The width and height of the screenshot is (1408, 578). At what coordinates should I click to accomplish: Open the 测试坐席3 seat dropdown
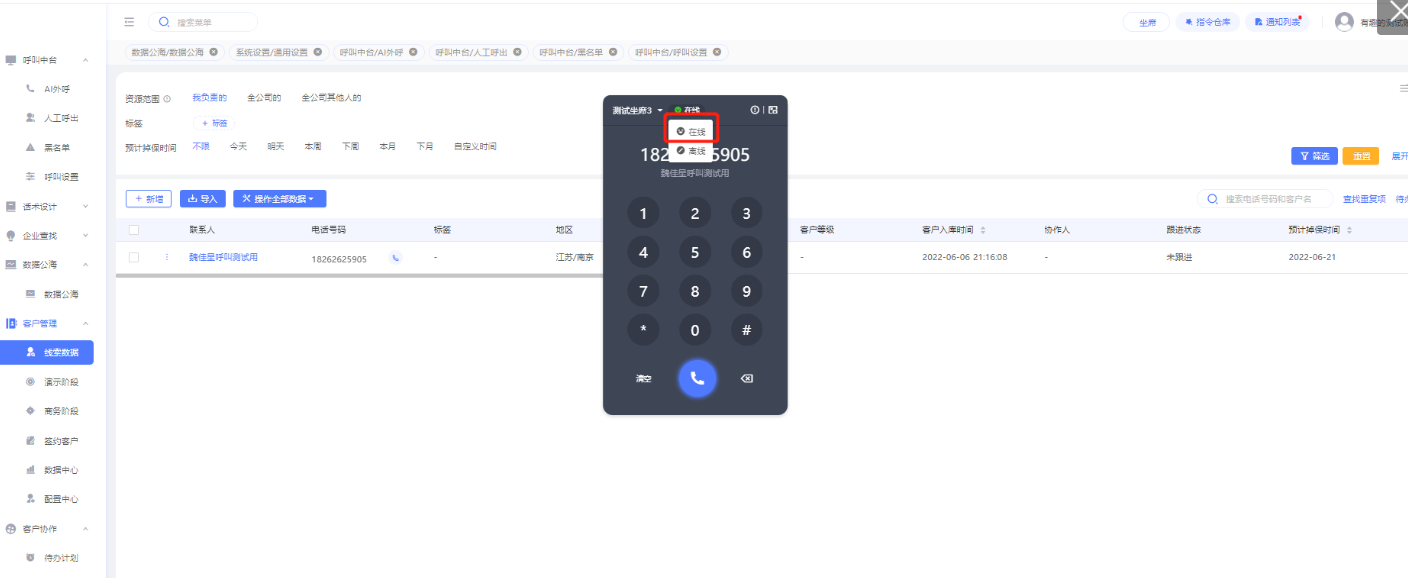pos(638,110)
